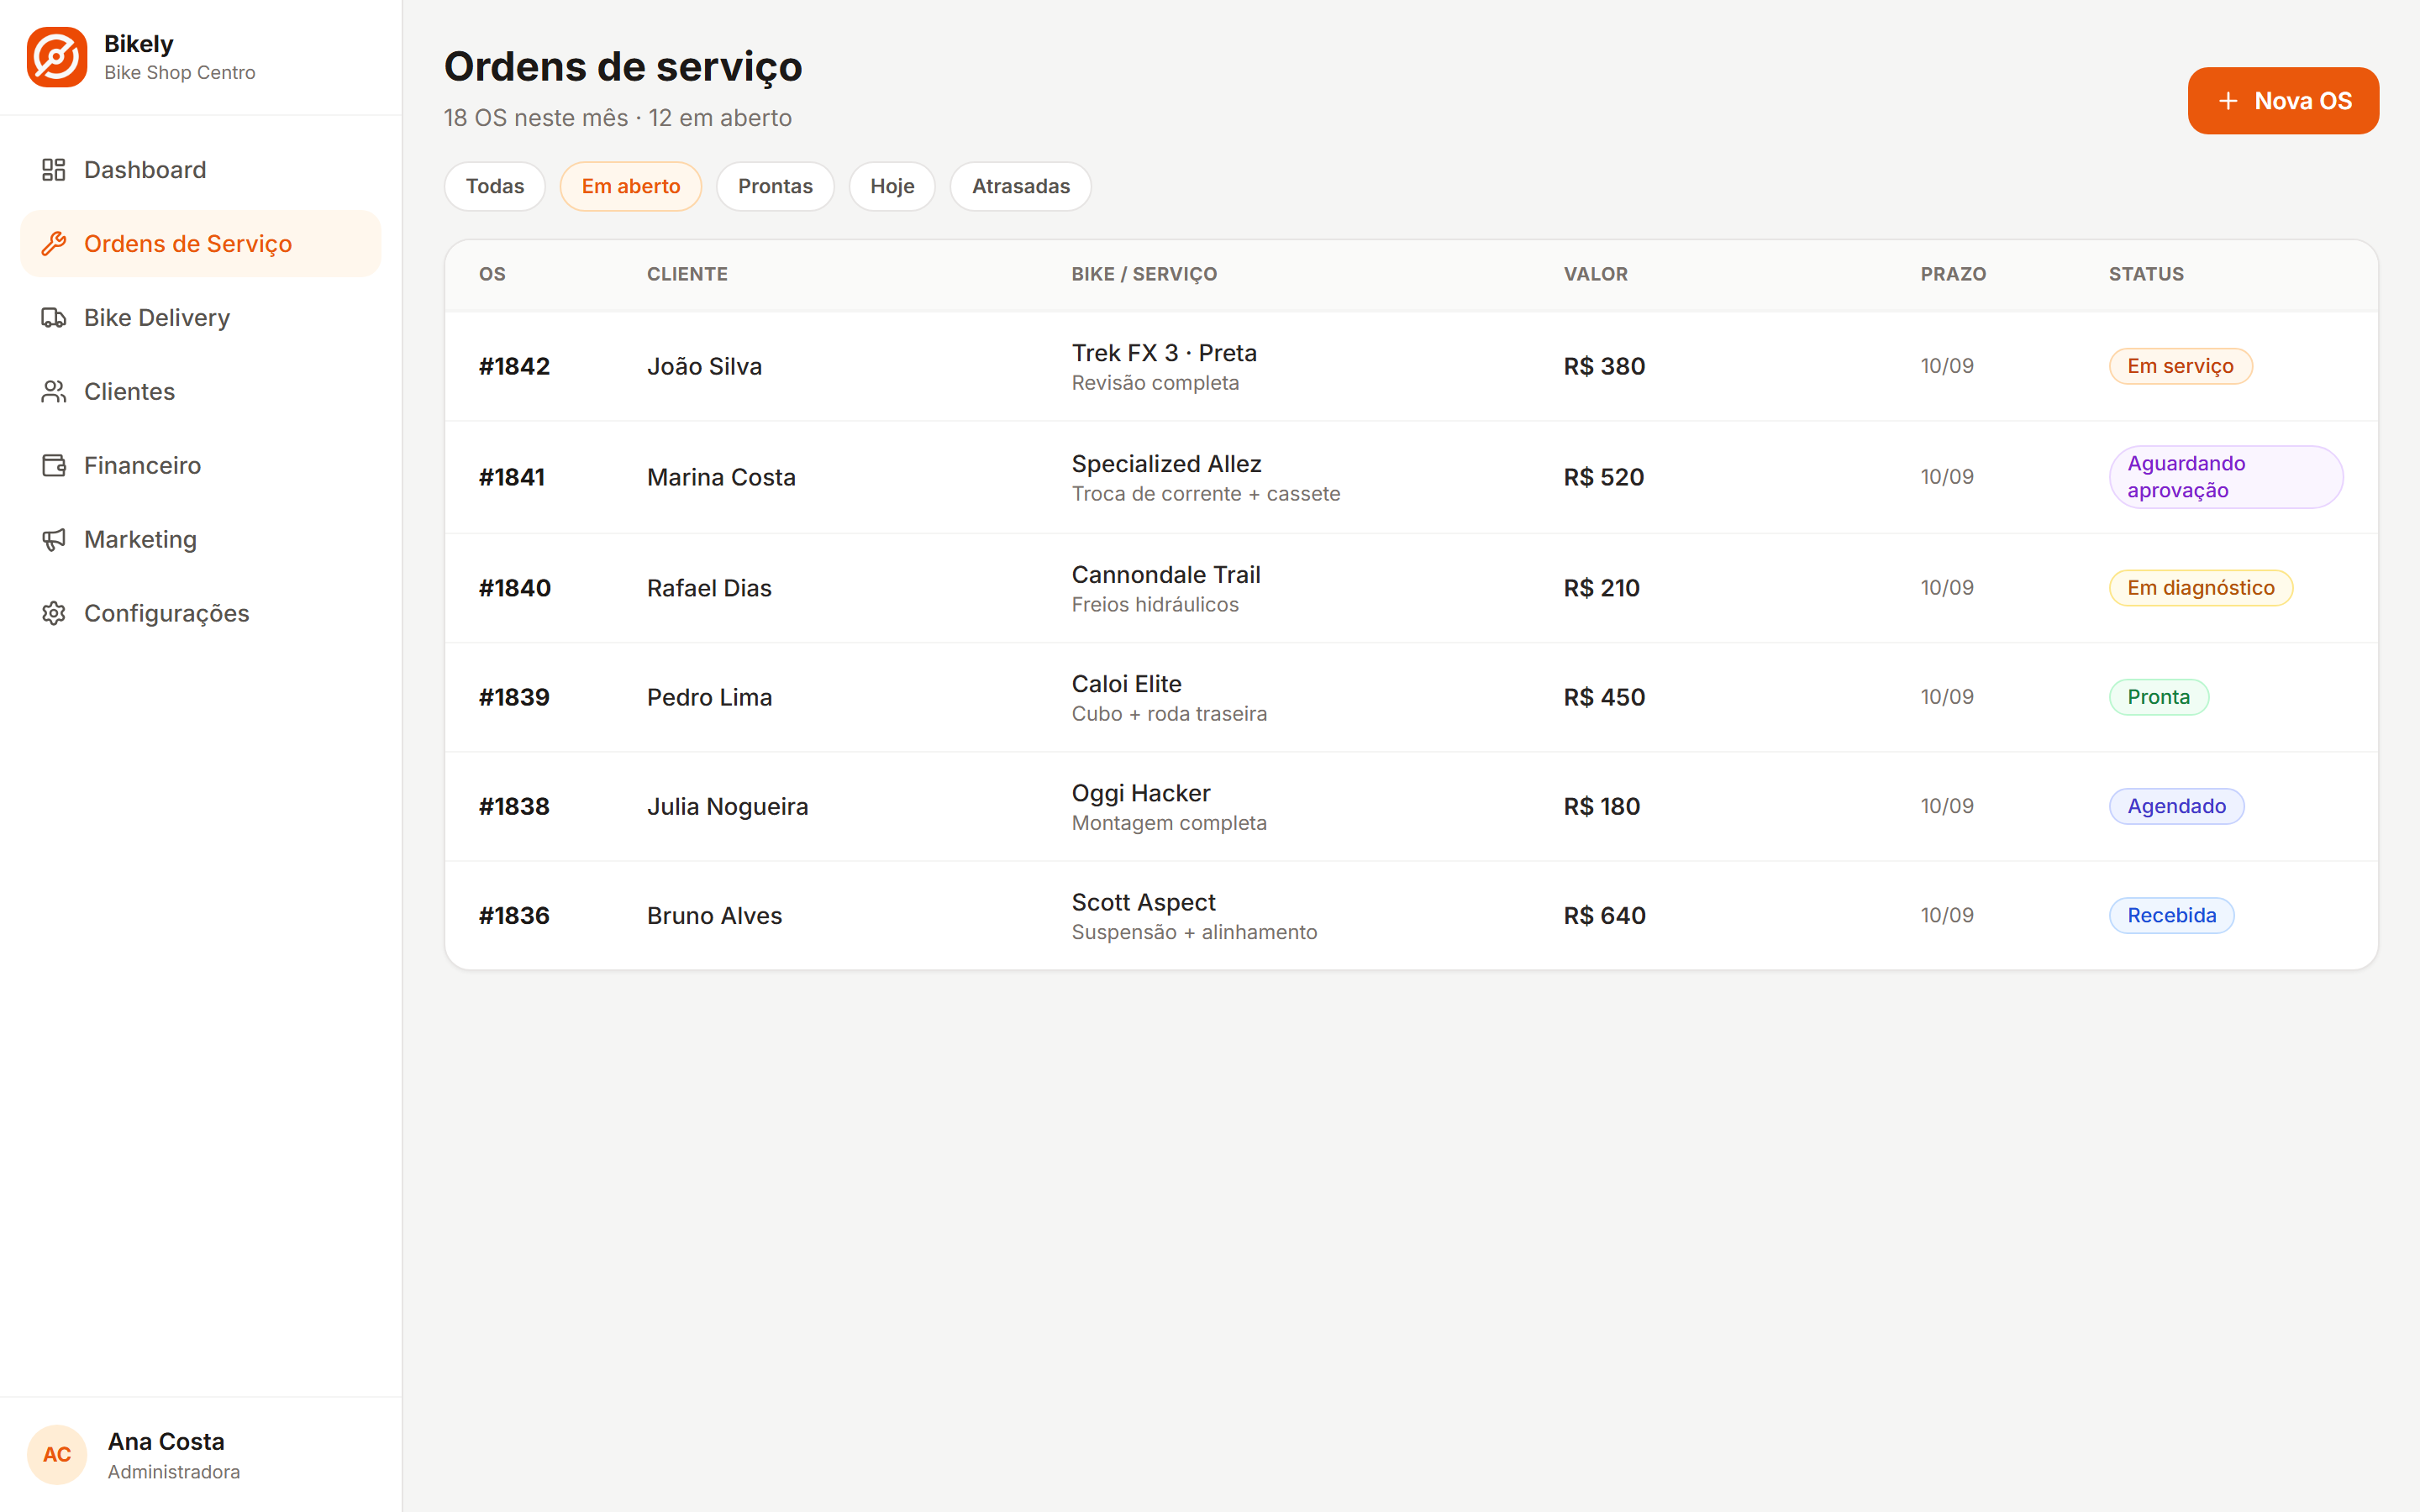This screenshot has height=1512, width=2420.
Task: Click the Pronta status badge
Action: [2159, 697]
